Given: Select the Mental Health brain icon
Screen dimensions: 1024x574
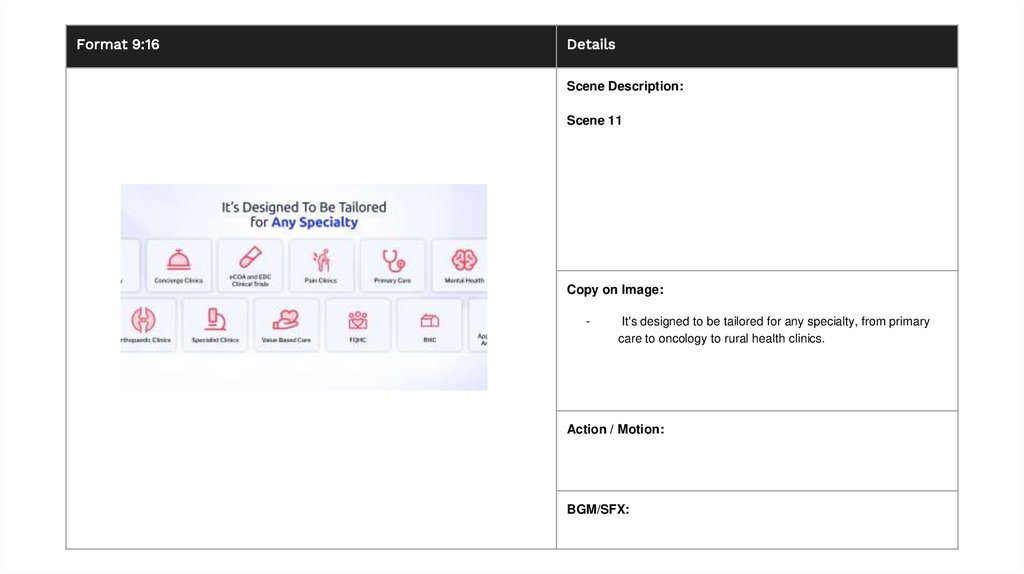Looking at the screenshot, I should (x=464, y=260).
